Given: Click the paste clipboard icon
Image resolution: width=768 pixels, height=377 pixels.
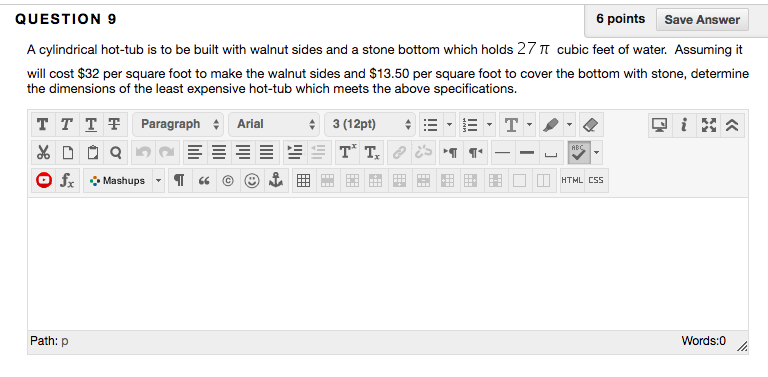Looking at the screenshot, I should [91, 153].
